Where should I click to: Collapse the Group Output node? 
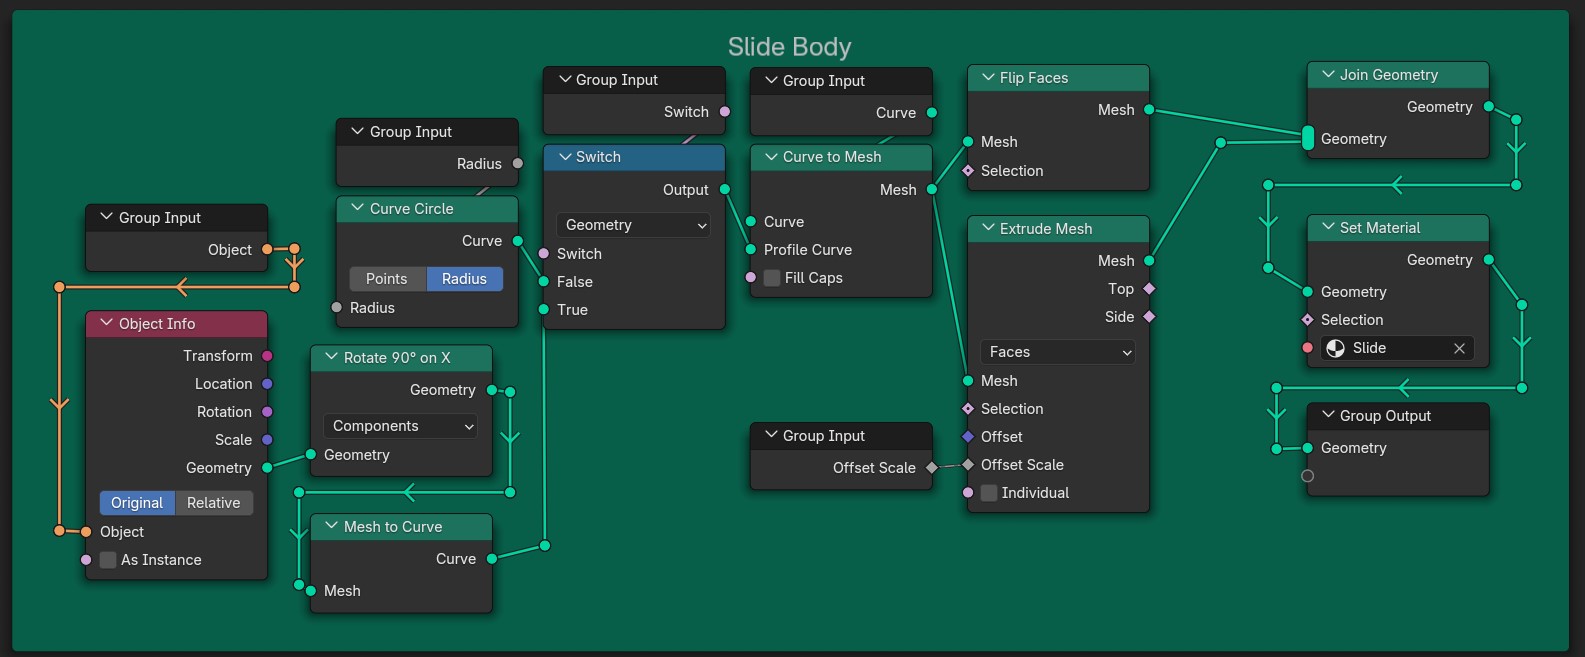(x=1328, y=415)
